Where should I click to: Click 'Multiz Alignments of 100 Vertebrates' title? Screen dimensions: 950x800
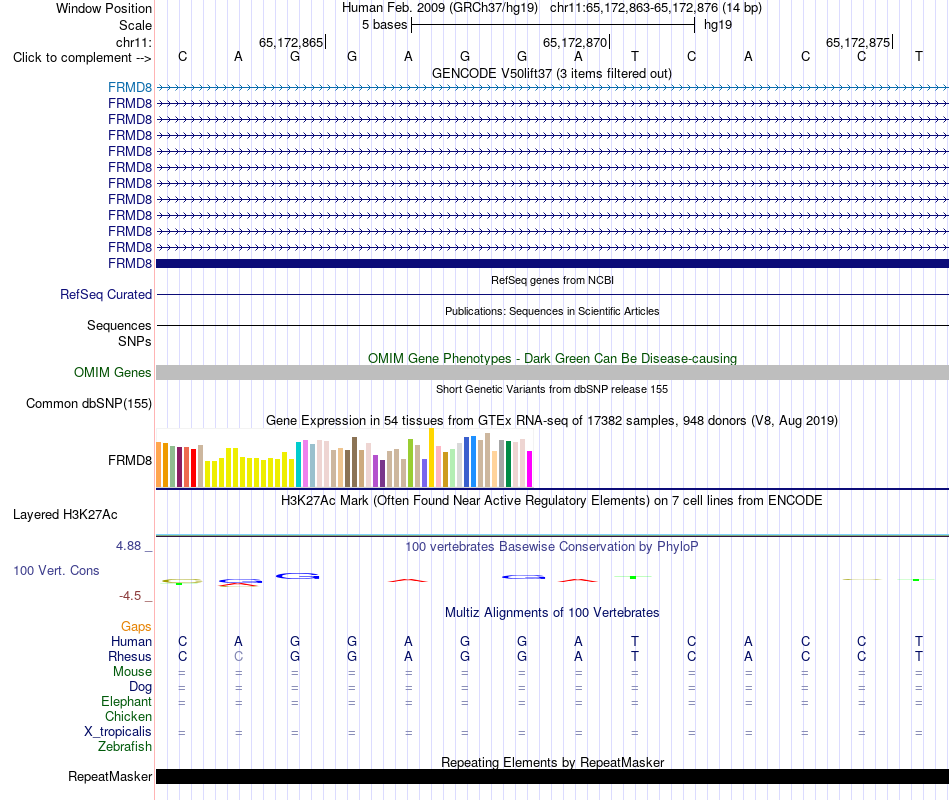point(552,613)
